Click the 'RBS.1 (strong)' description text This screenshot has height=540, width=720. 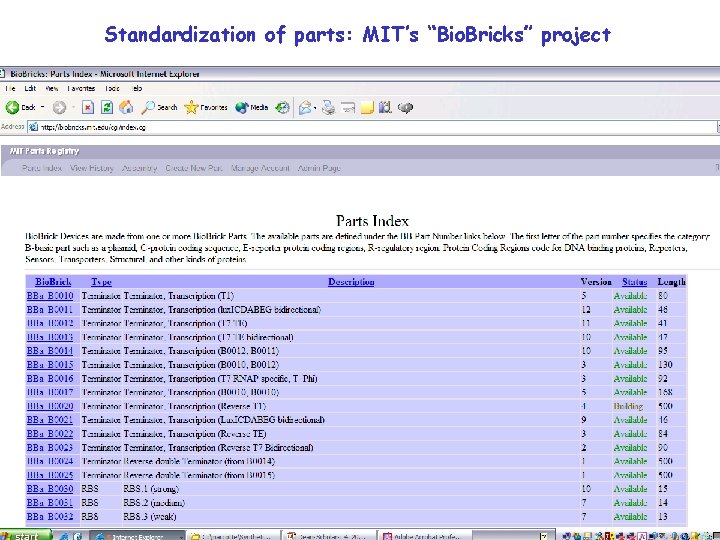151,489
